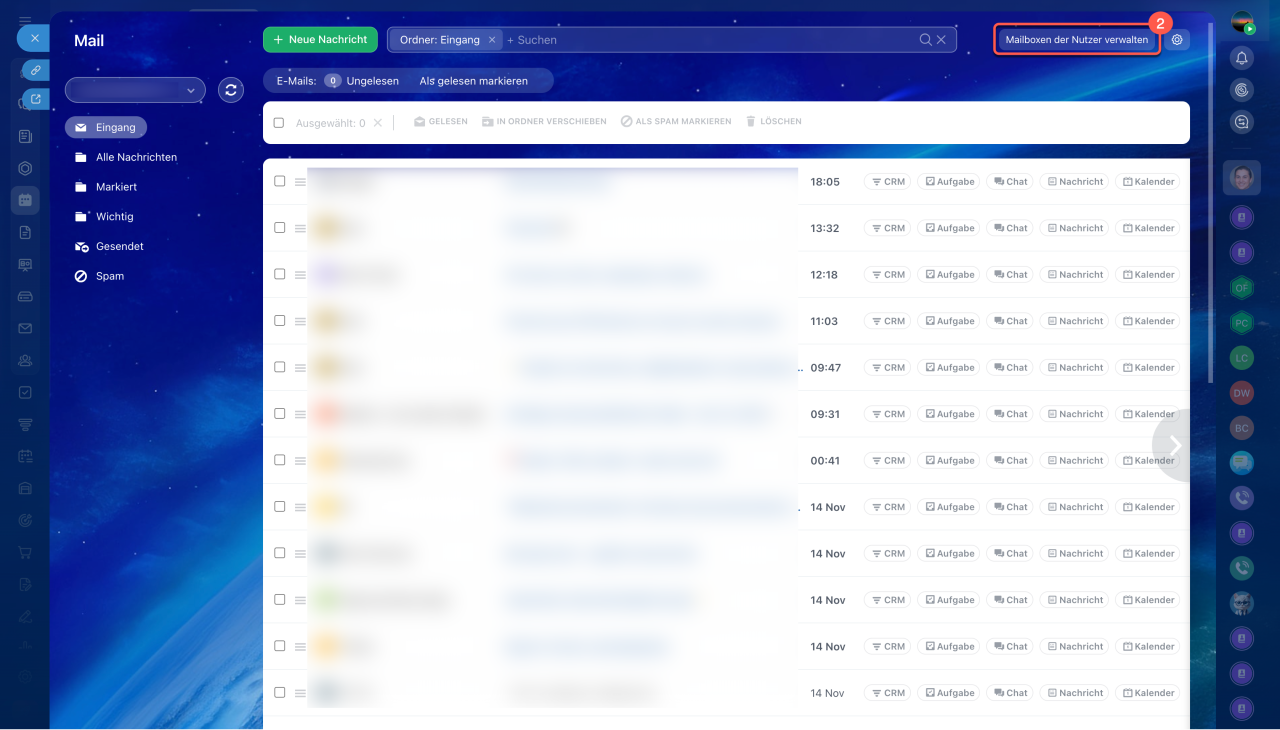Open the calendar icon in the left sidebar
Viewport: 1280px width, 730px height.
click(25, 200)
